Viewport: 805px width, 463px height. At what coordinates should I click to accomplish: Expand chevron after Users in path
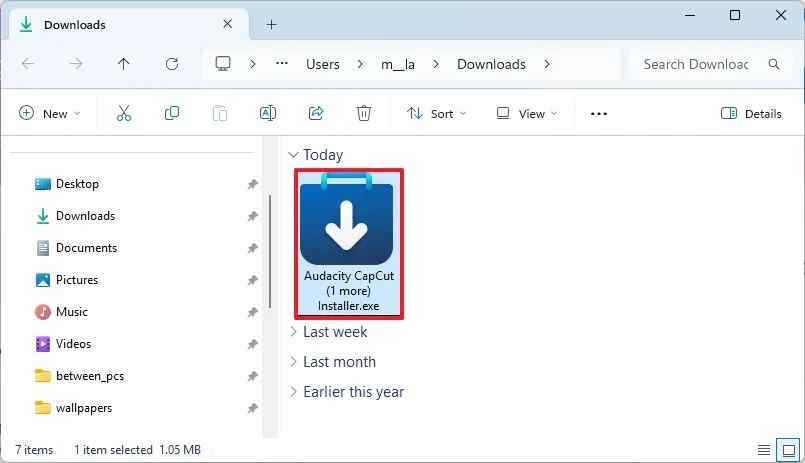pyautogui.click(x=360, y=64)
